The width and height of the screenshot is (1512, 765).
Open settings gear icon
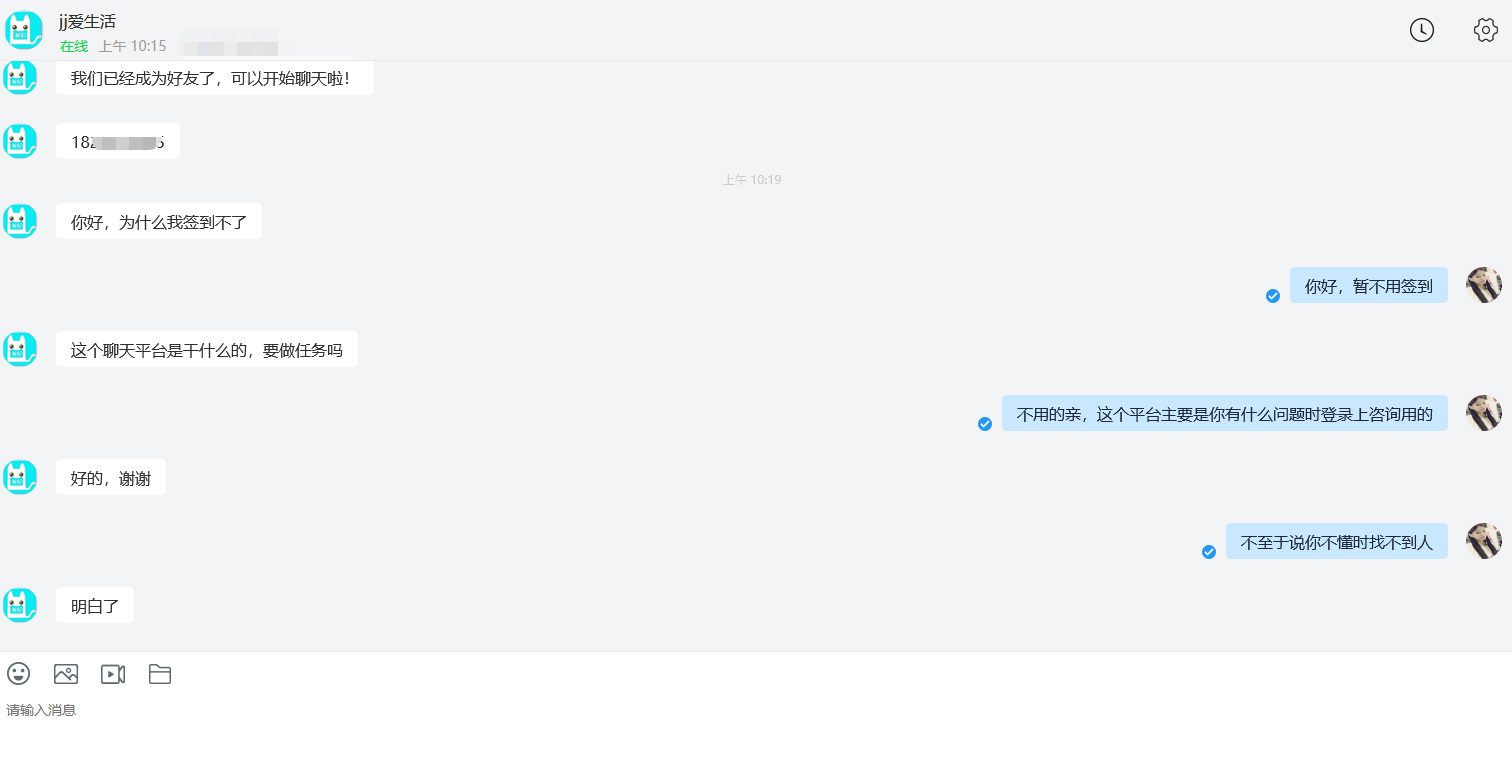[1485, 30]
